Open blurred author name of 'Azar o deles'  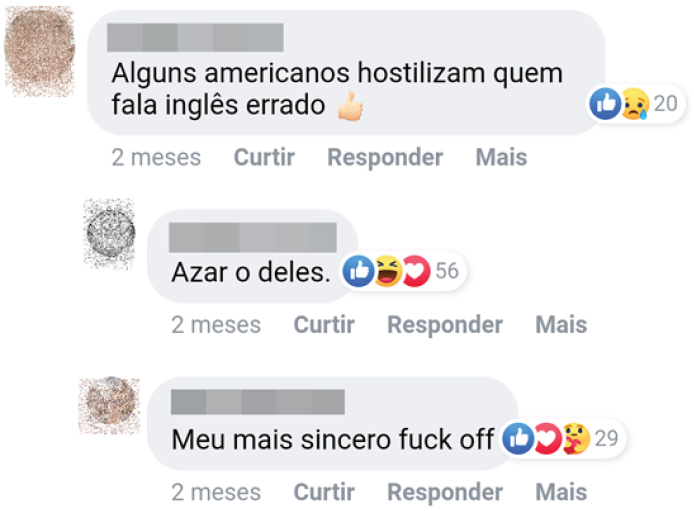[252, 238]
